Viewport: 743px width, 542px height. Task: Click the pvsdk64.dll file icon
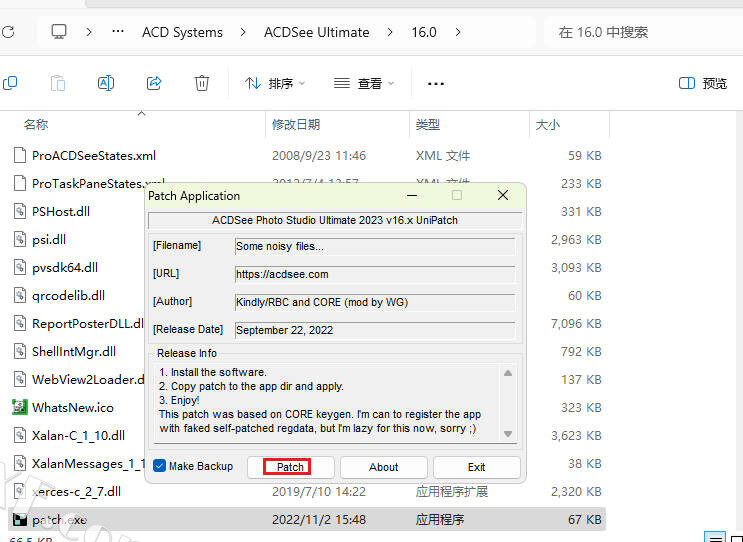pos(19,267)
